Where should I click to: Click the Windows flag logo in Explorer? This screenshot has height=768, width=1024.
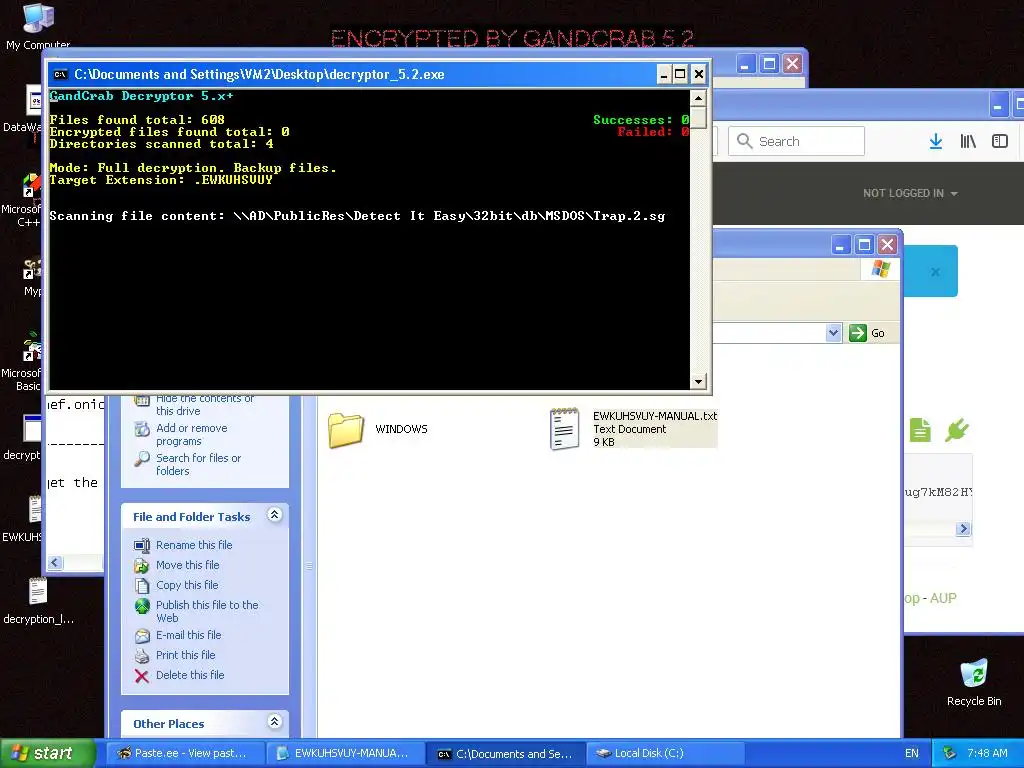pos(880,268)
